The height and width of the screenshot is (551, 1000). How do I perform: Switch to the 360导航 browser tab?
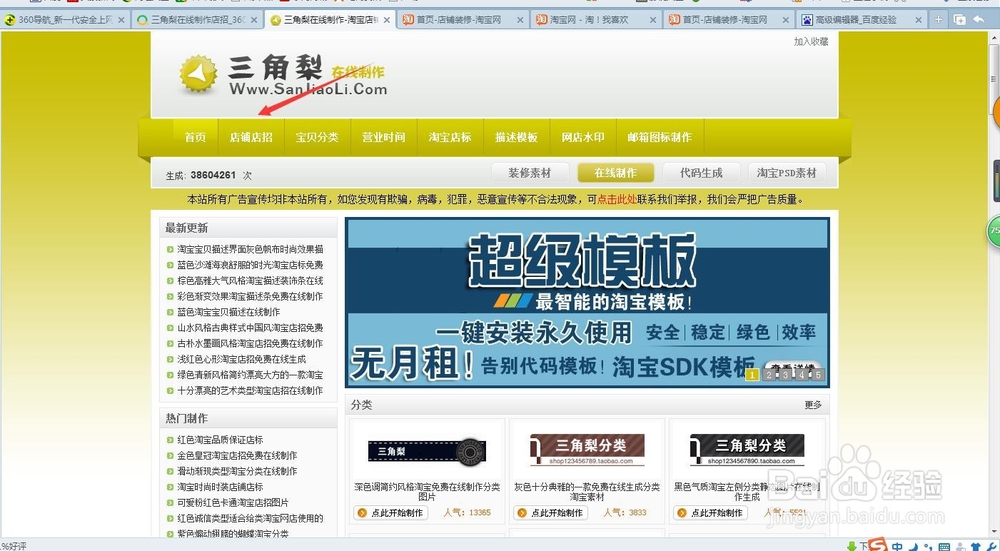pos(64,20)
